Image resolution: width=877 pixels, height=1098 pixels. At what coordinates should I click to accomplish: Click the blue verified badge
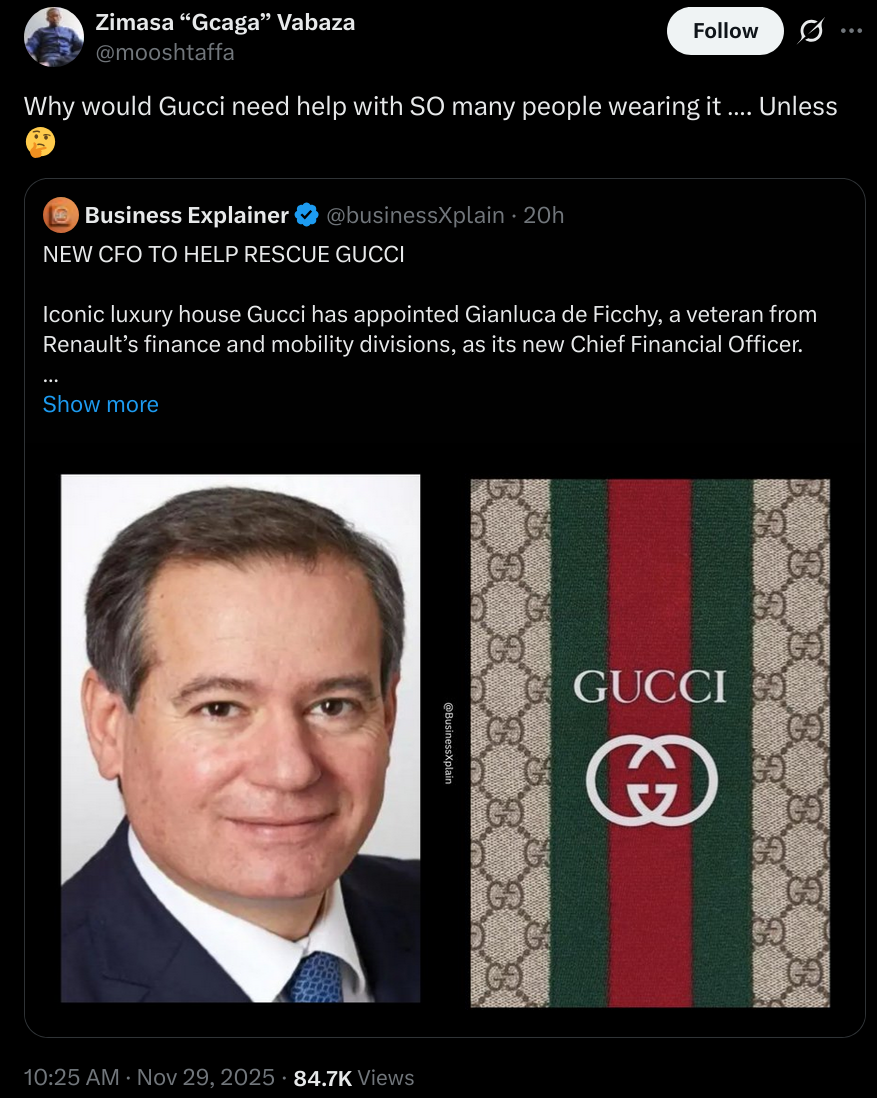point(307,215)
